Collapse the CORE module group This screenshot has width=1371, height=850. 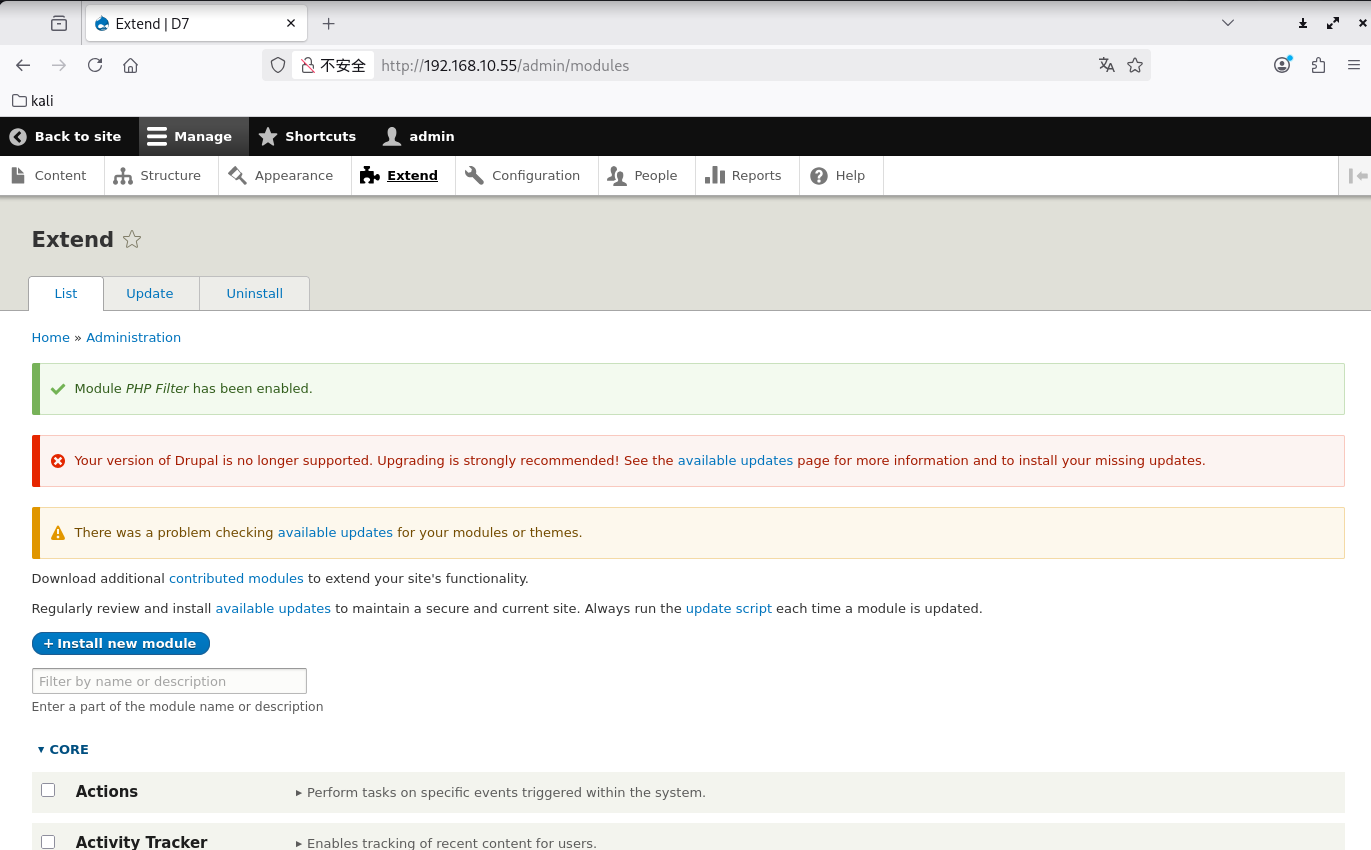coord(63,749)
